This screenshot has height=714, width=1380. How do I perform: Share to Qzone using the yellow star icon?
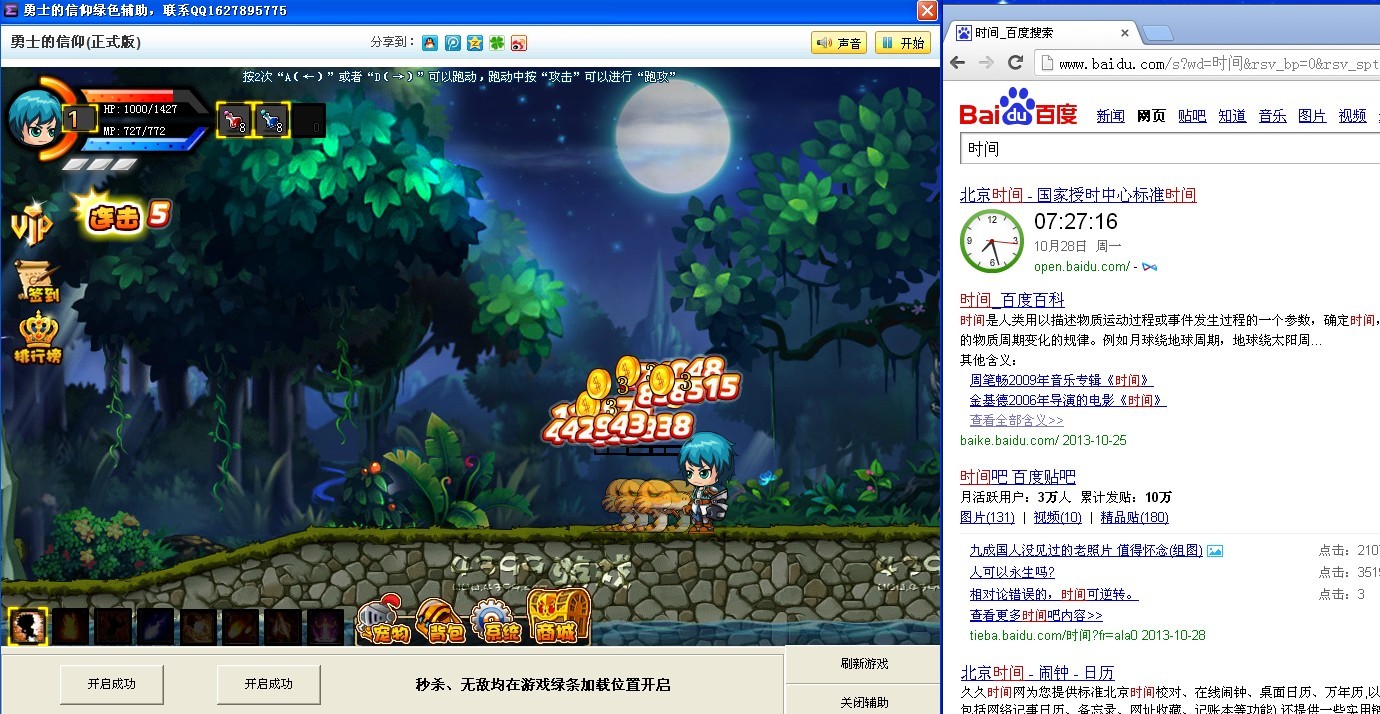coord(474,43)
